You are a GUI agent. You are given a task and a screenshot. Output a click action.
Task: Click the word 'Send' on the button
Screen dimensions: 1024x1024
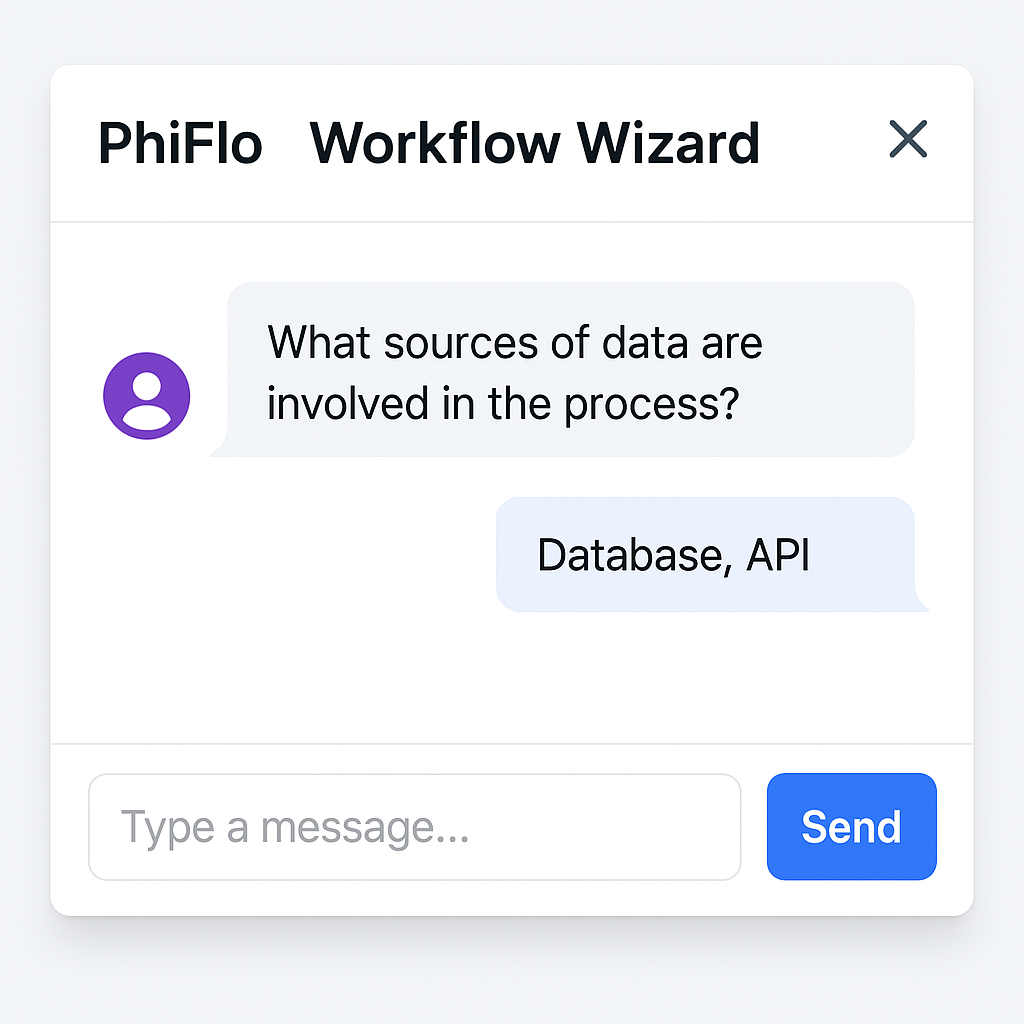click(851, 827)
